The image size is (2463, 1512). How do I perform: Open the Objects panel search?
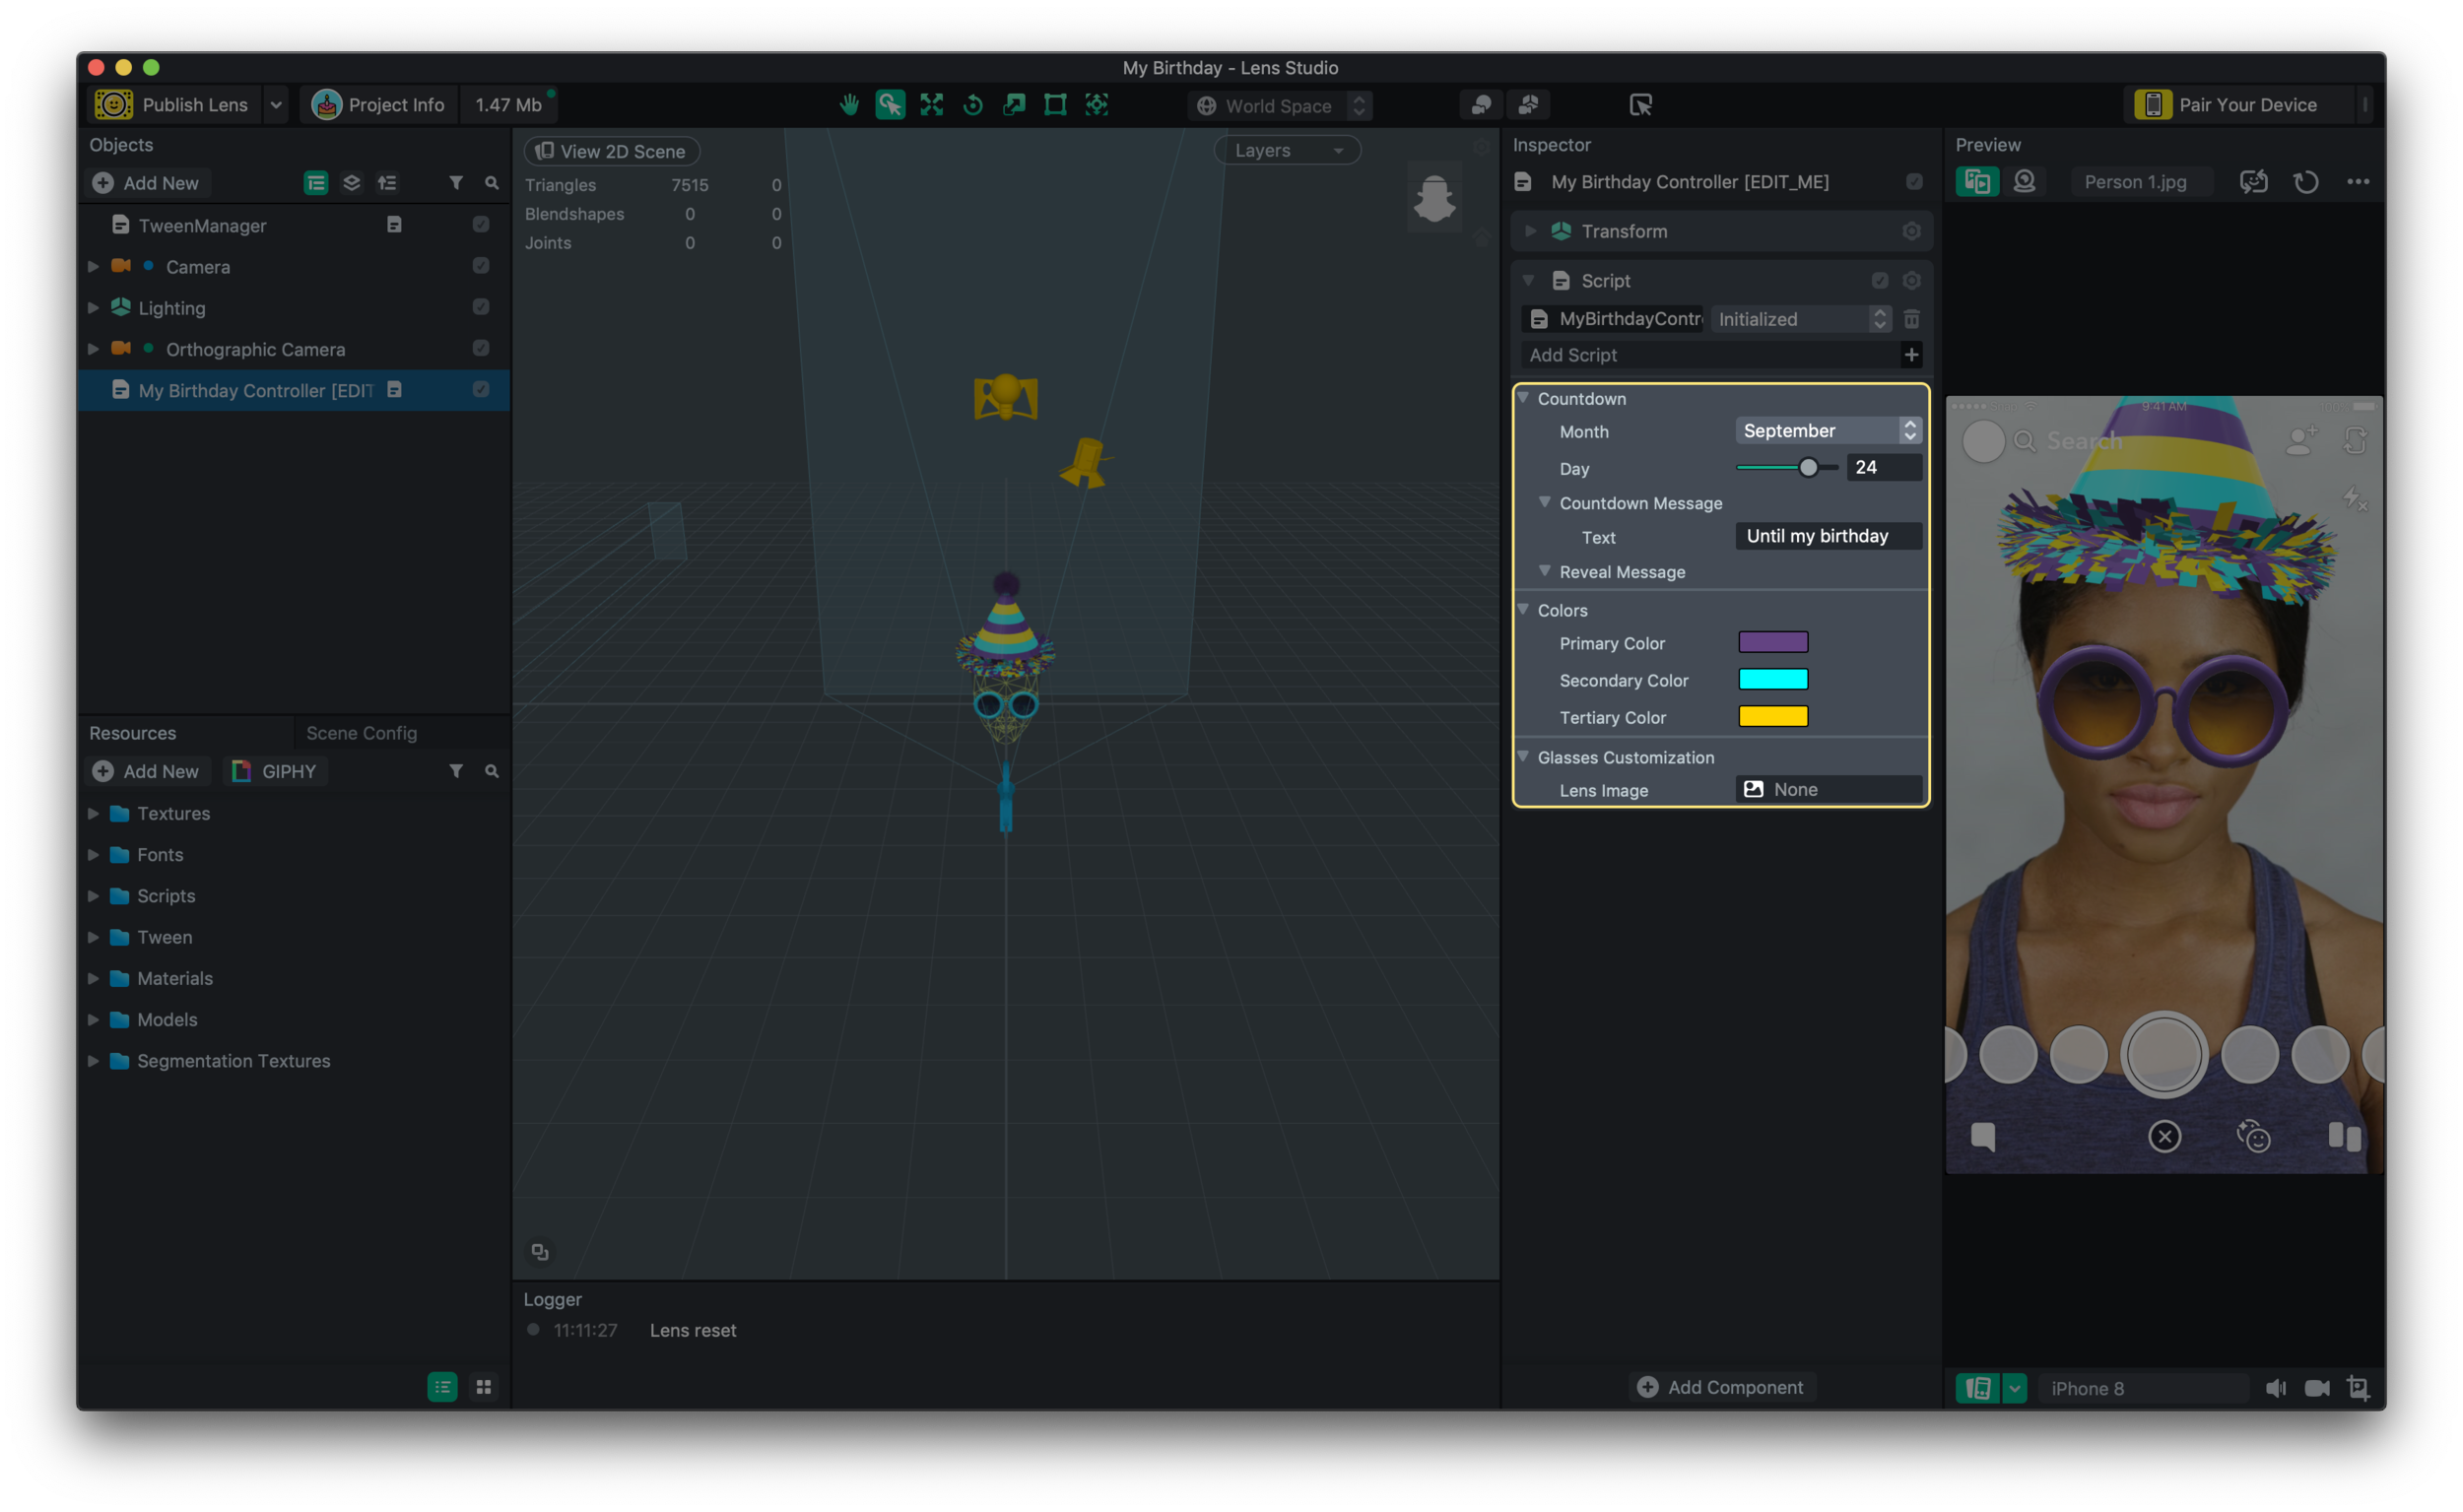[x=491, y=183]
